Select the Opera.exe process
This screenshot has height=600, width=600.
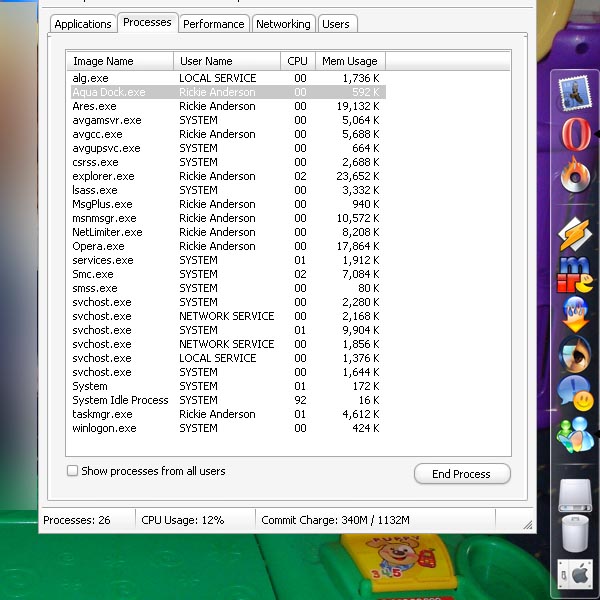click(228, 246)
